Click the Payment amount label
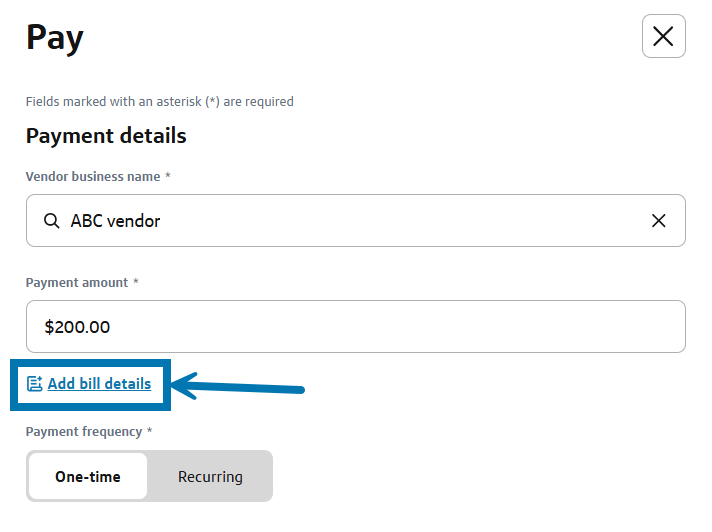Image resolution: width=712 pixels, height=532 pixels. tap(76, 283)
